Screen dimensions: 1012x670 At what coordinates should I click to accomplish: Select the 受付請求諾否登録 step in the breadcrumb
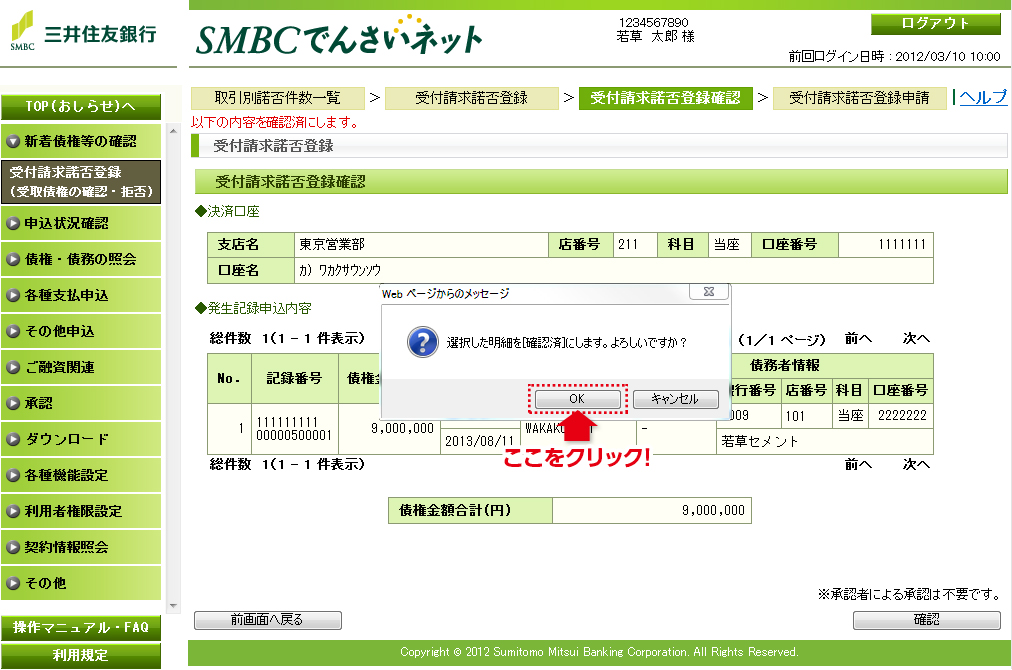pos(471,98)
